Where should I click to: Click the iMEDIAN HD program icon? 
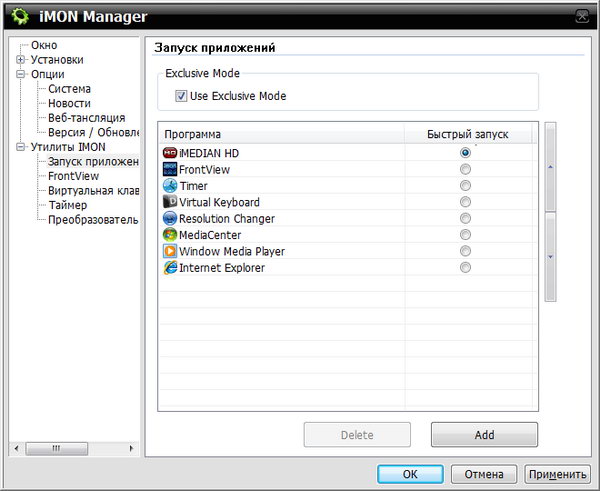(x=170, y=153)
